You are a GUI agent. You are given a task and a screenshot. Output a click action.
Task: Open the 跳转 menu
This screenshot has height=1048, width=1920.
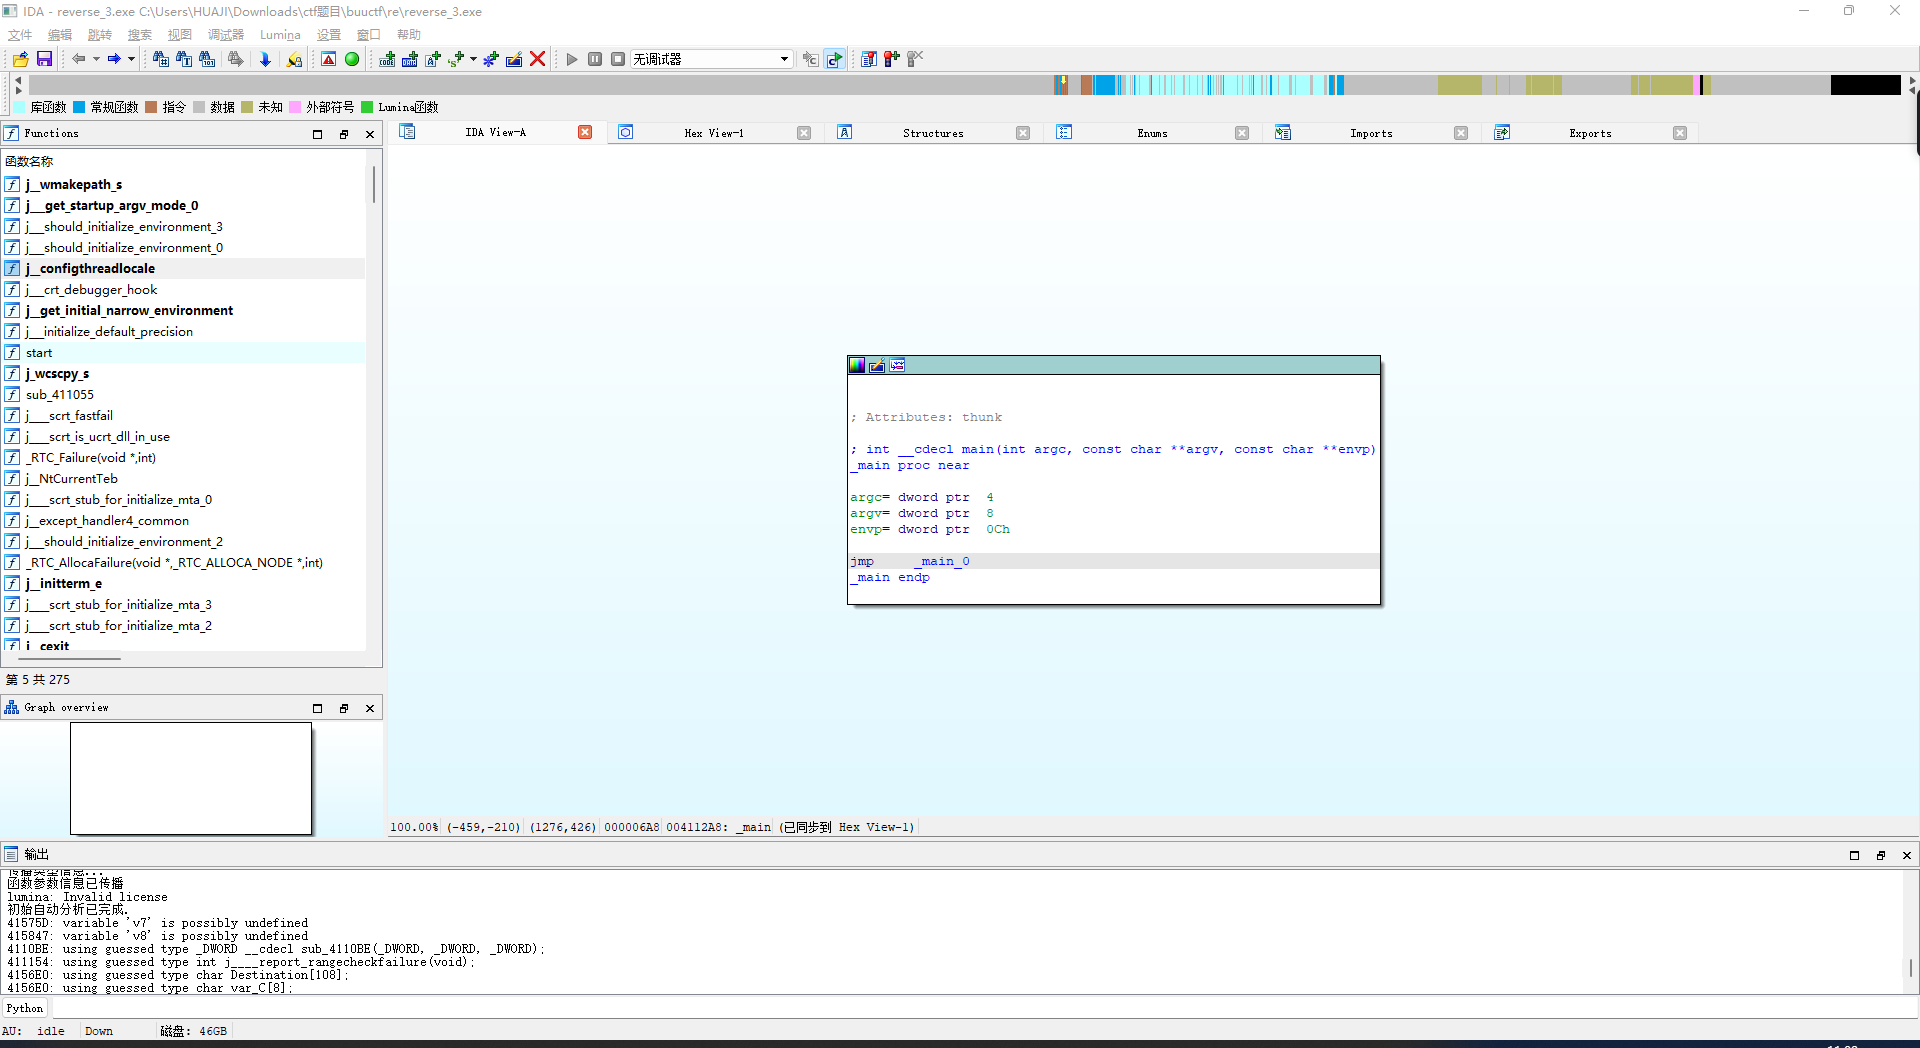pos(100,35)
